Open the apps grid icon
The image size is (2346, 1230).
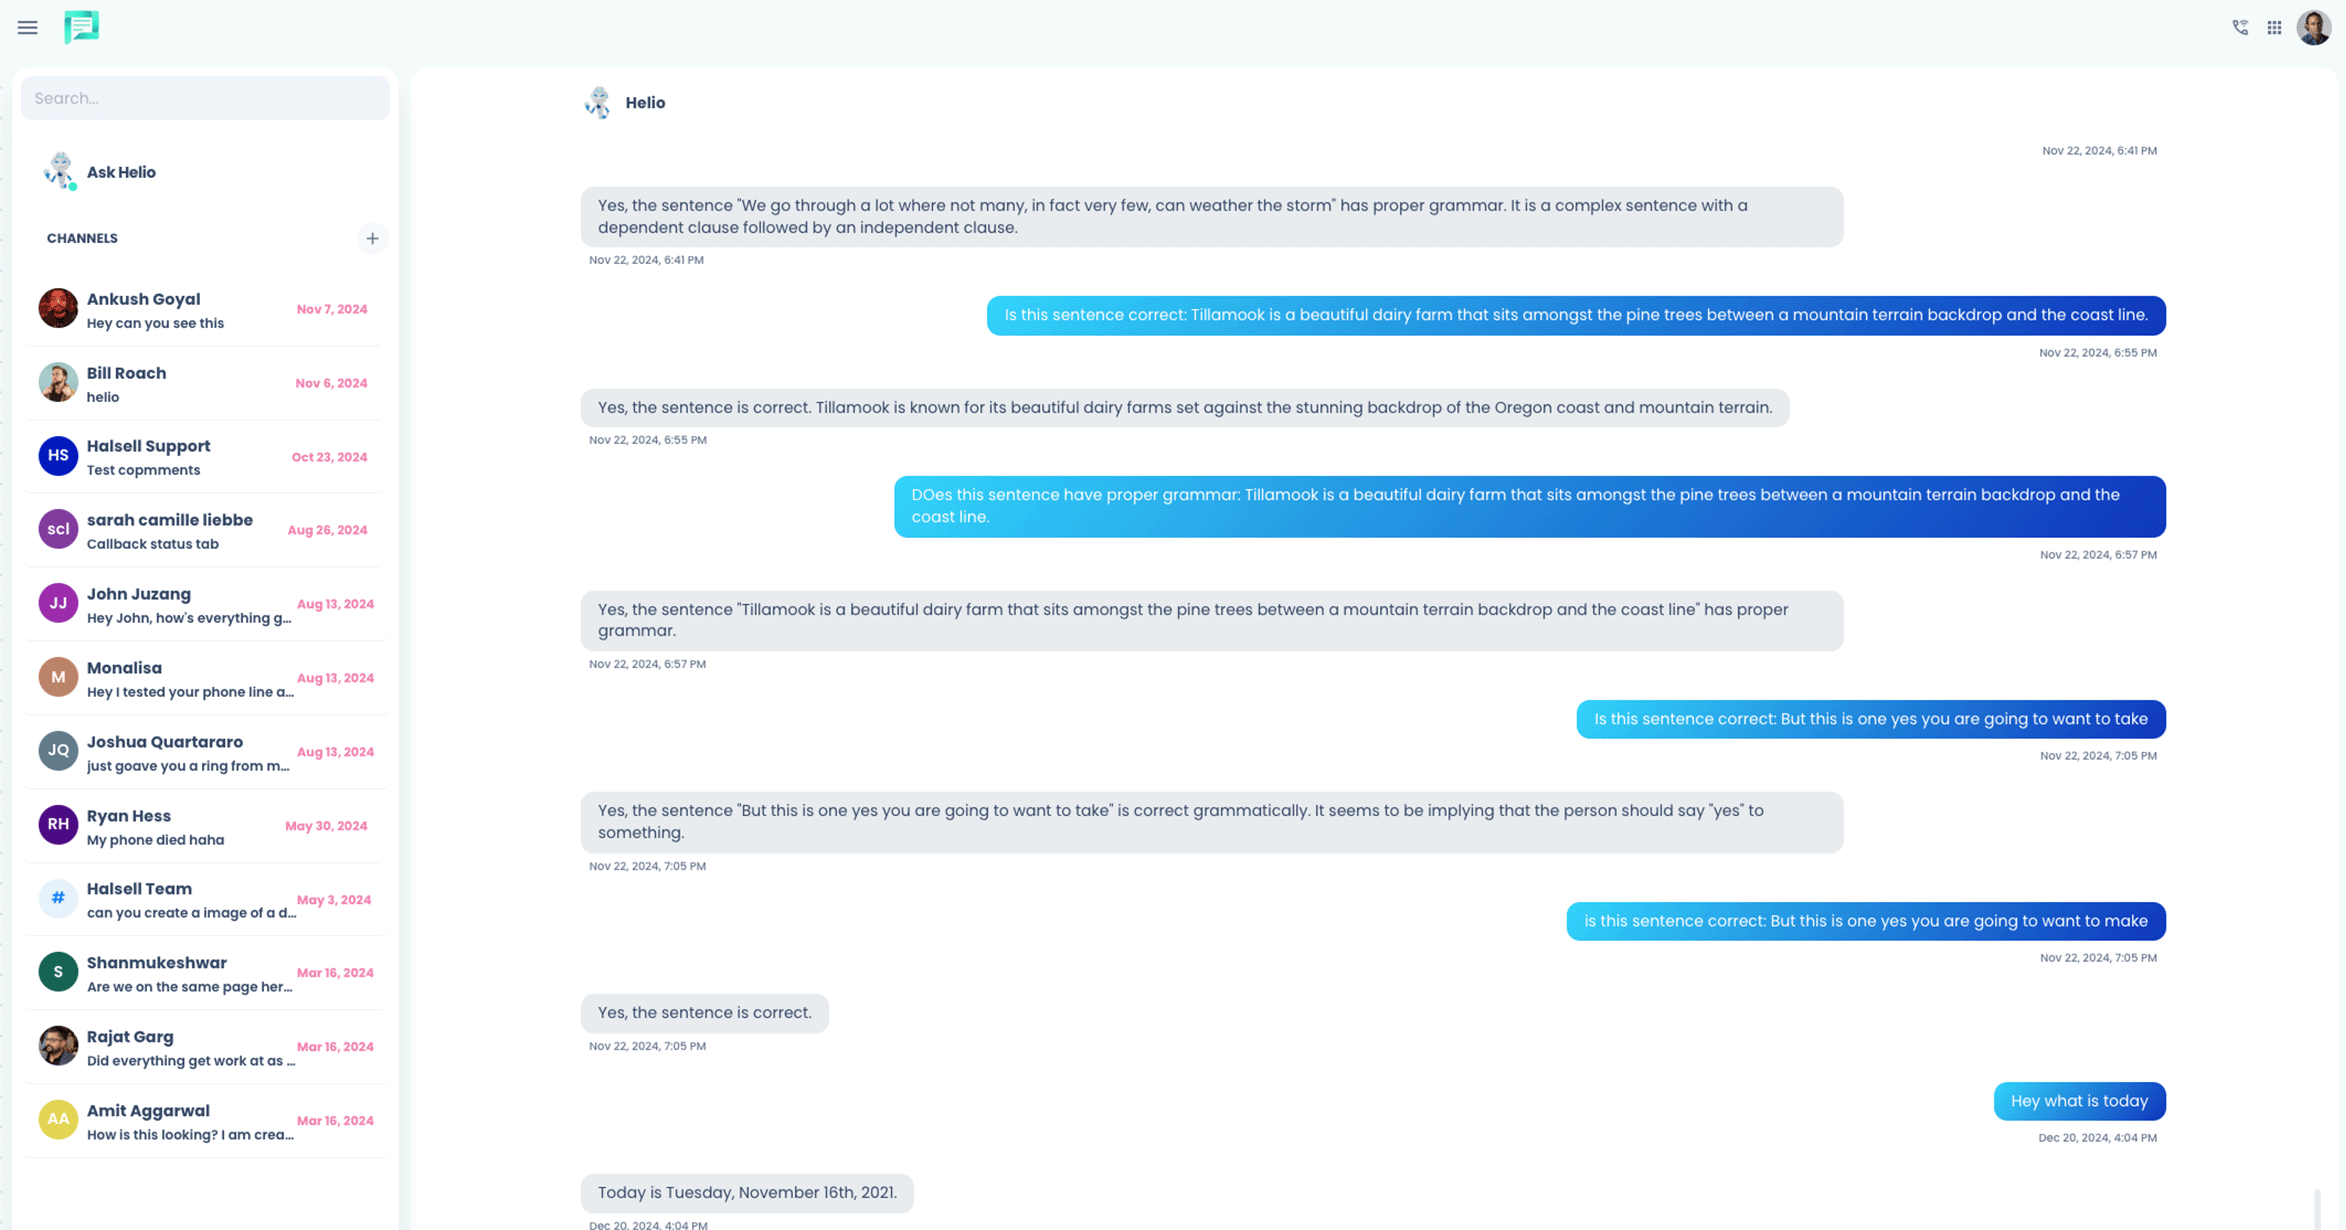click(x=2274, y=28)
